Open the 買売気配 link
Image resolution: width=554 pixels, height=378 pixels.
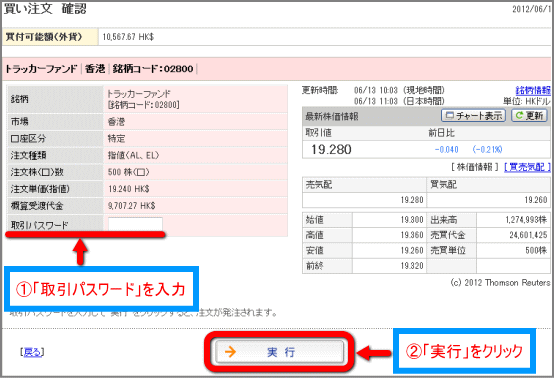tap(527, 167)
